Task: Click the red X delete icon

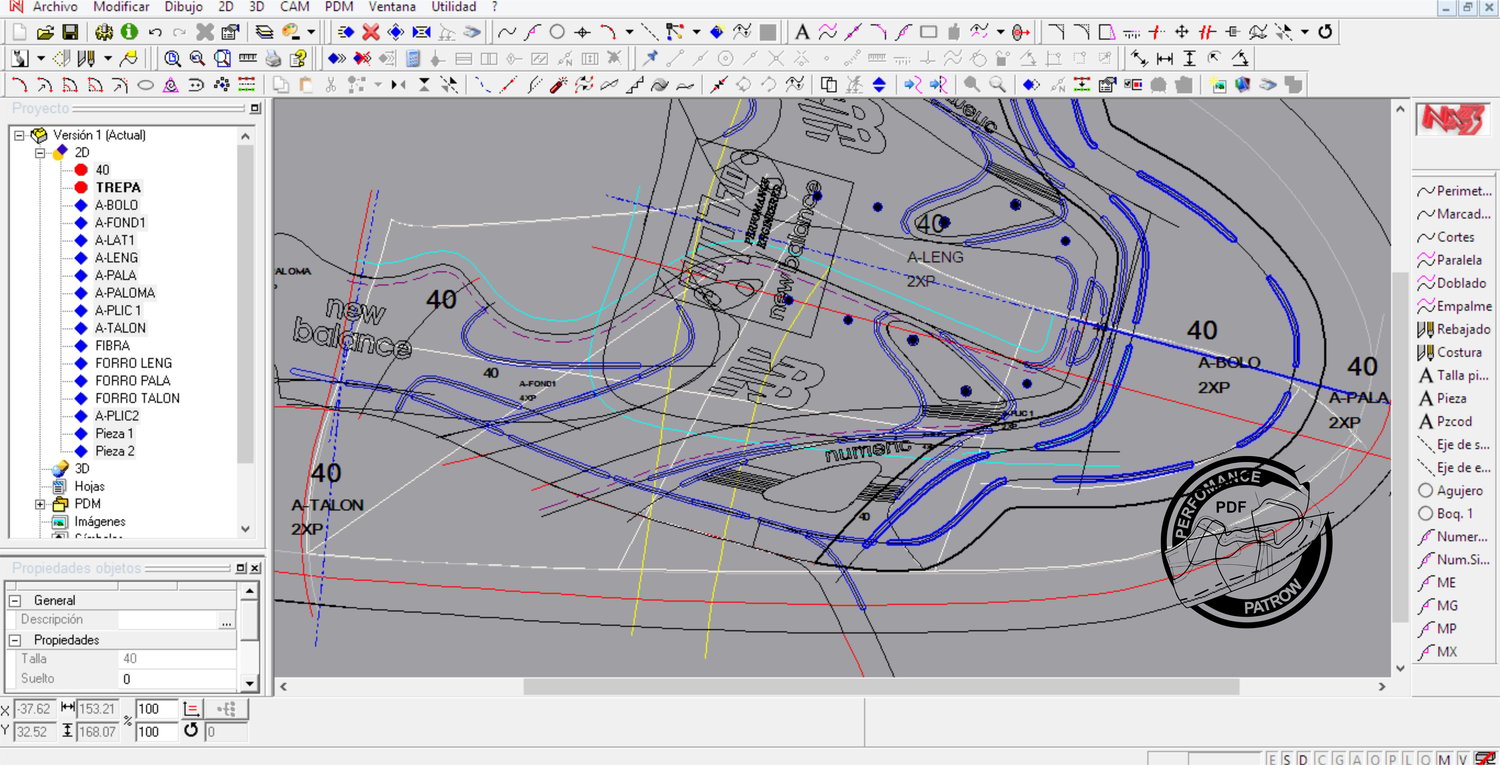Action: (x=371, y=32)
